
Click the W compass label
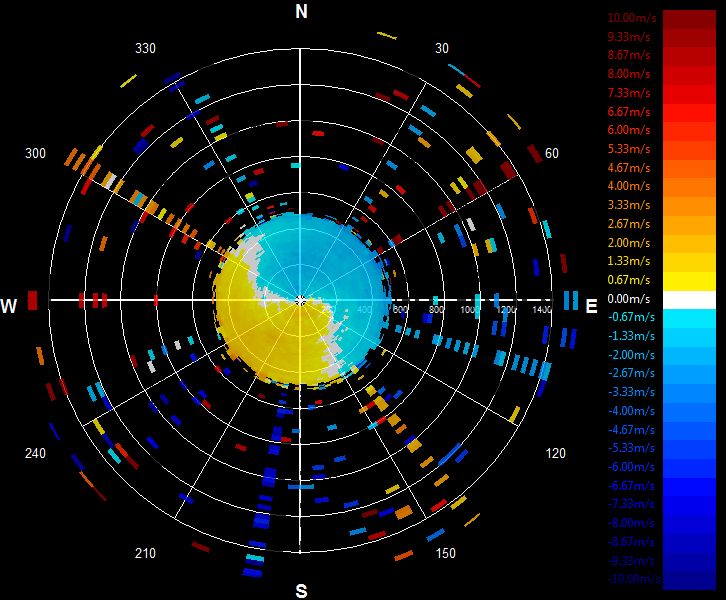(9, 306)
